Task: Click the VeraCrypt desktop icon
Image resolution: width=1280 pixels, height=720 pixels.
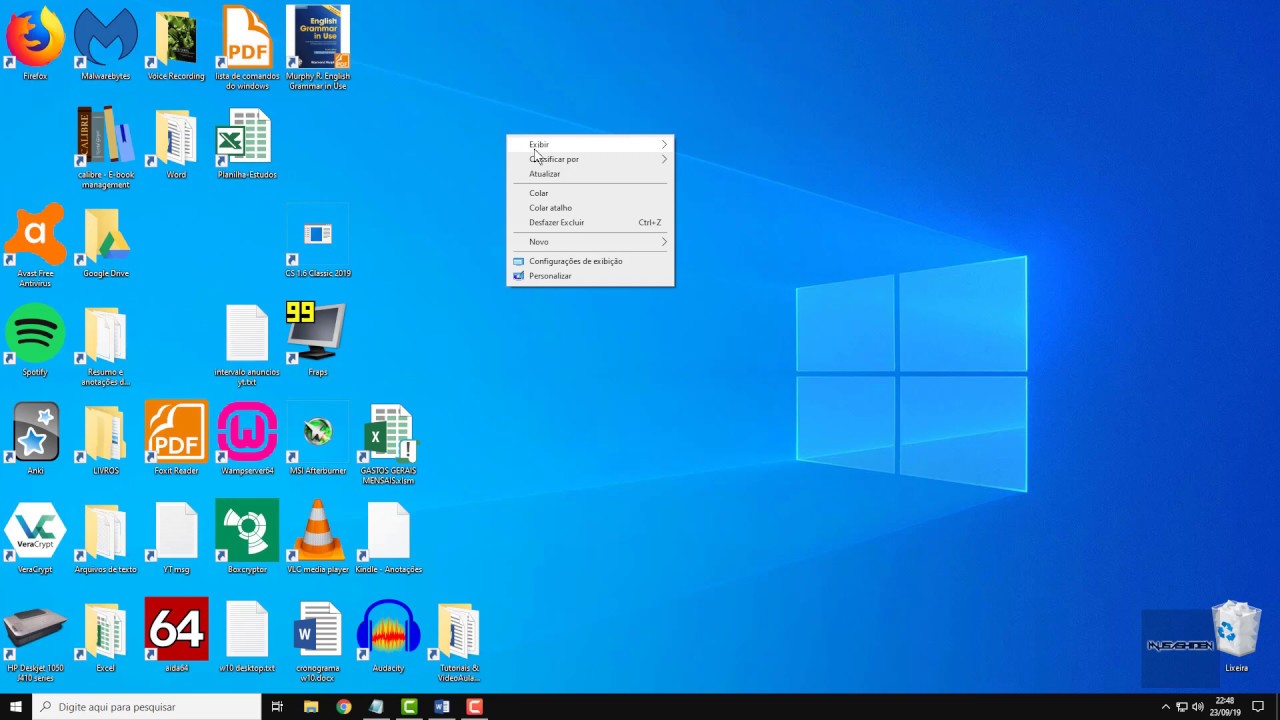Action: [x=35, y=532]
